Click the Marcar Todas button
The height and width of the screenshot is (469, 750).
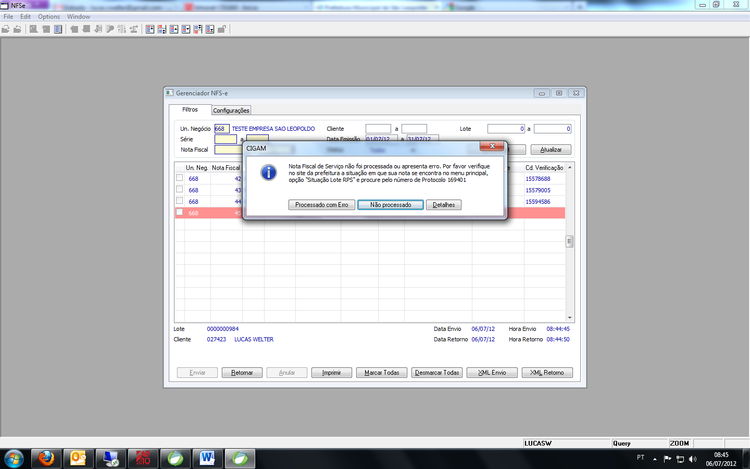[381, 372]
